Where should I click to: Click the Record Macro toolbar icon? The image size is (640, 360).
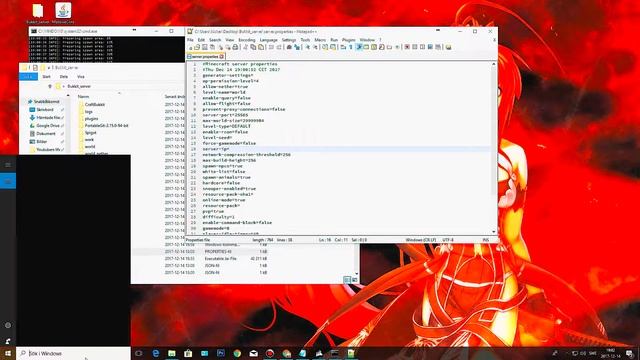pyautogui.click(x=407, y=47)
